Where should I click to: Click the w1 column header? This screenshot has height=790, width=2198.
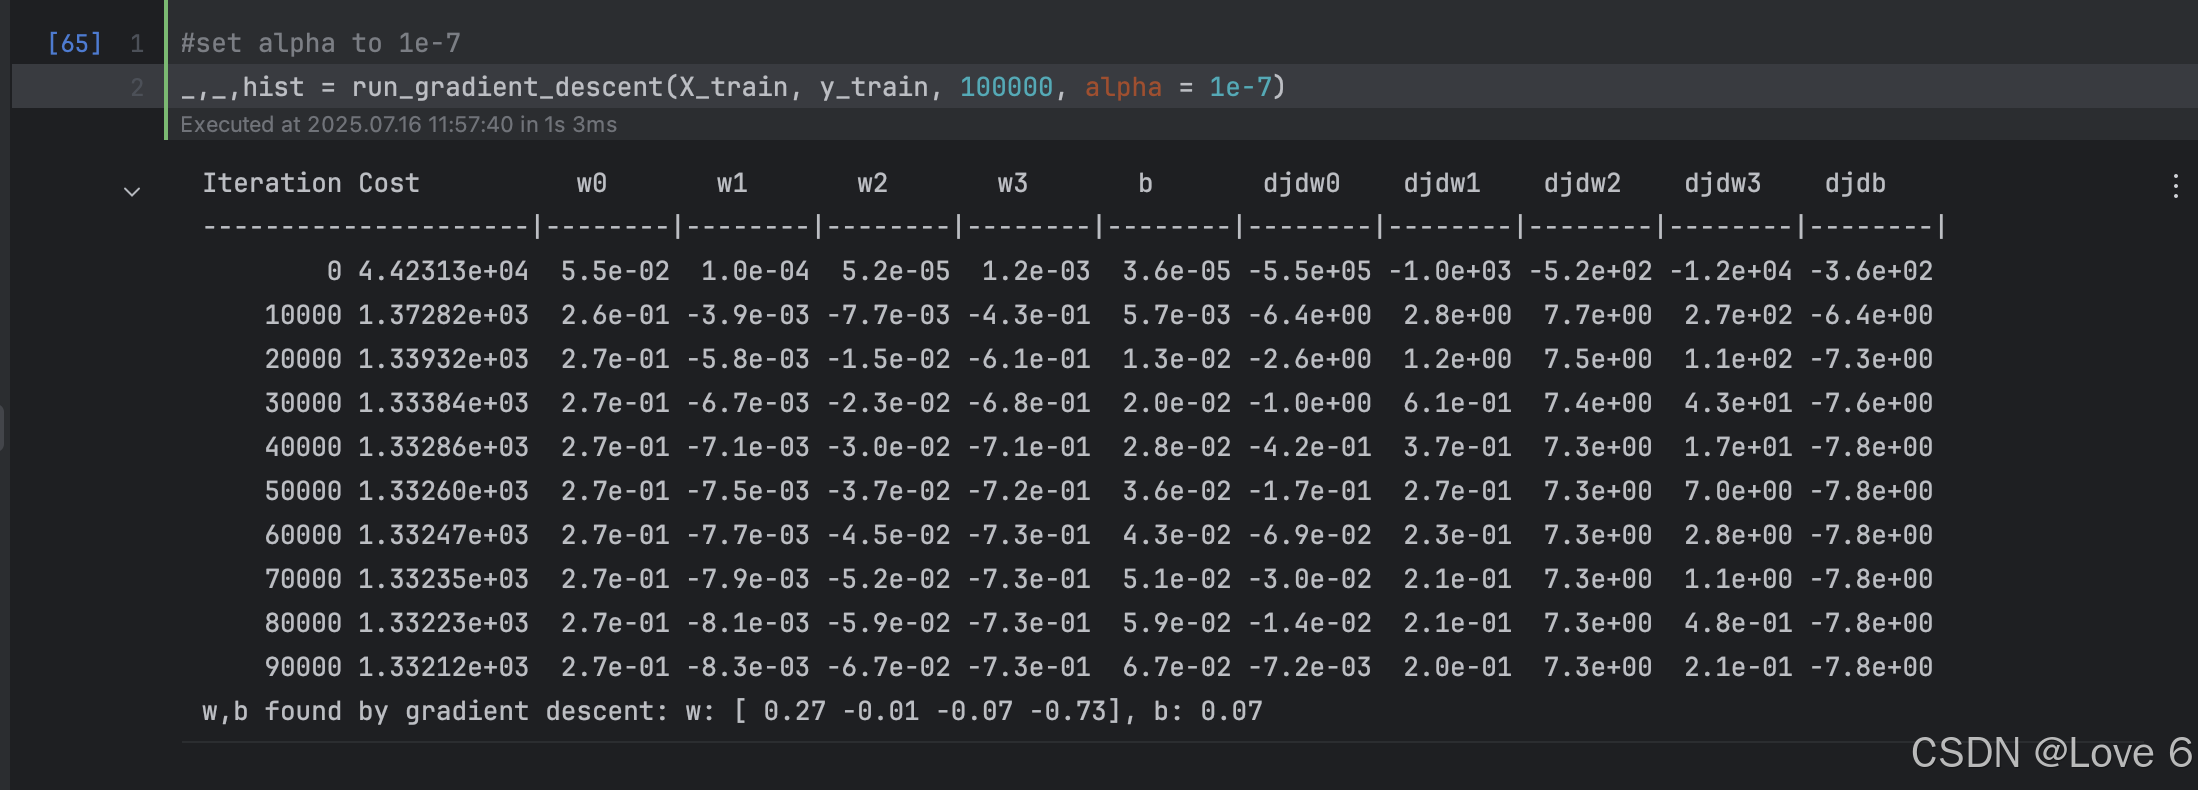pyautogui.click(x=732, y=183)
